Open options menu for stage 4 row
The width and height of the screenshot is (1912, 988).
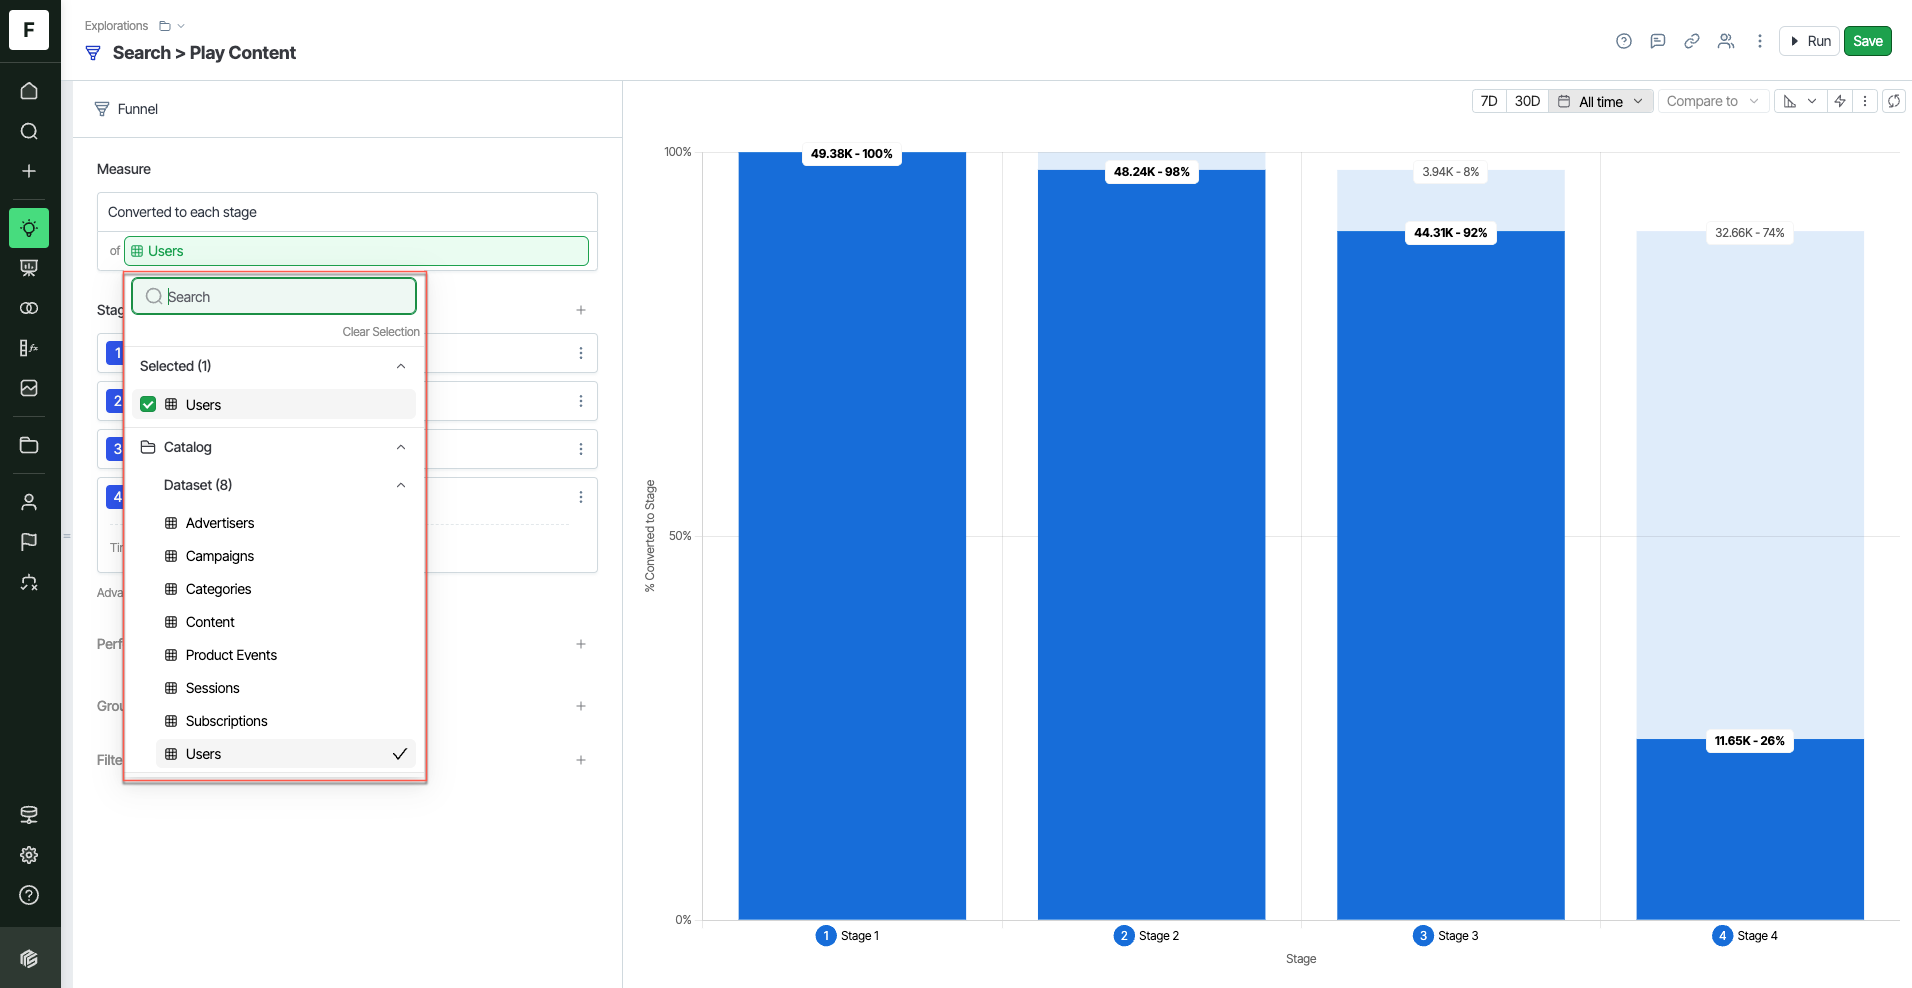pyautogui.click(x=581, y=497)
